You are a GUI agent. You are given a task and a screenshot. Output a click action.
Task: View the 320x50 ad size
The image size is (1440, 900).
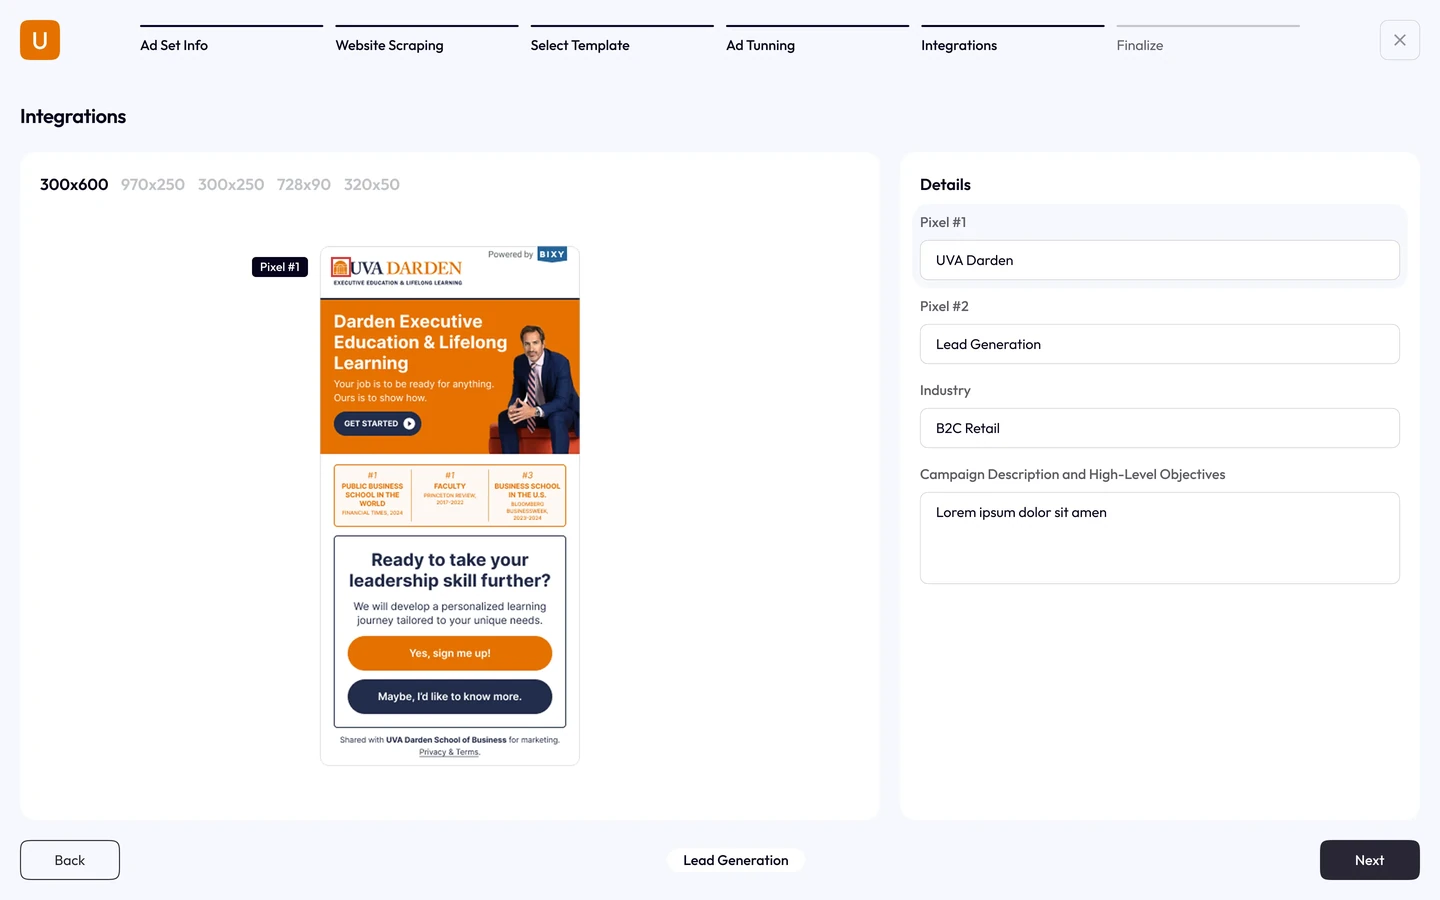pos(372,184)
